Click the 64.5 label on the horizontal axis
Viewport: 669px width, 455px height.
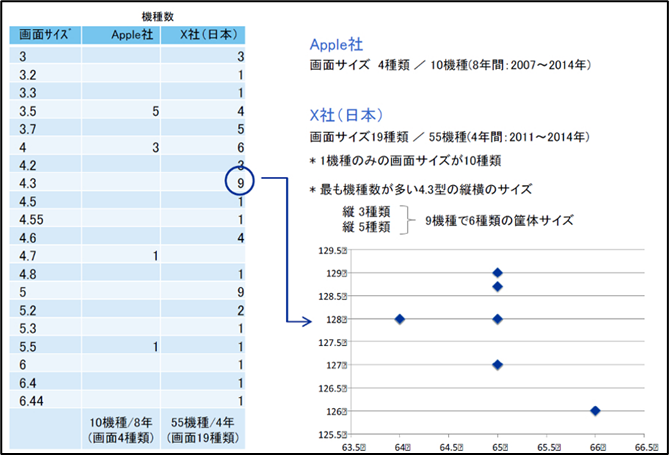(x=451, y=447)
